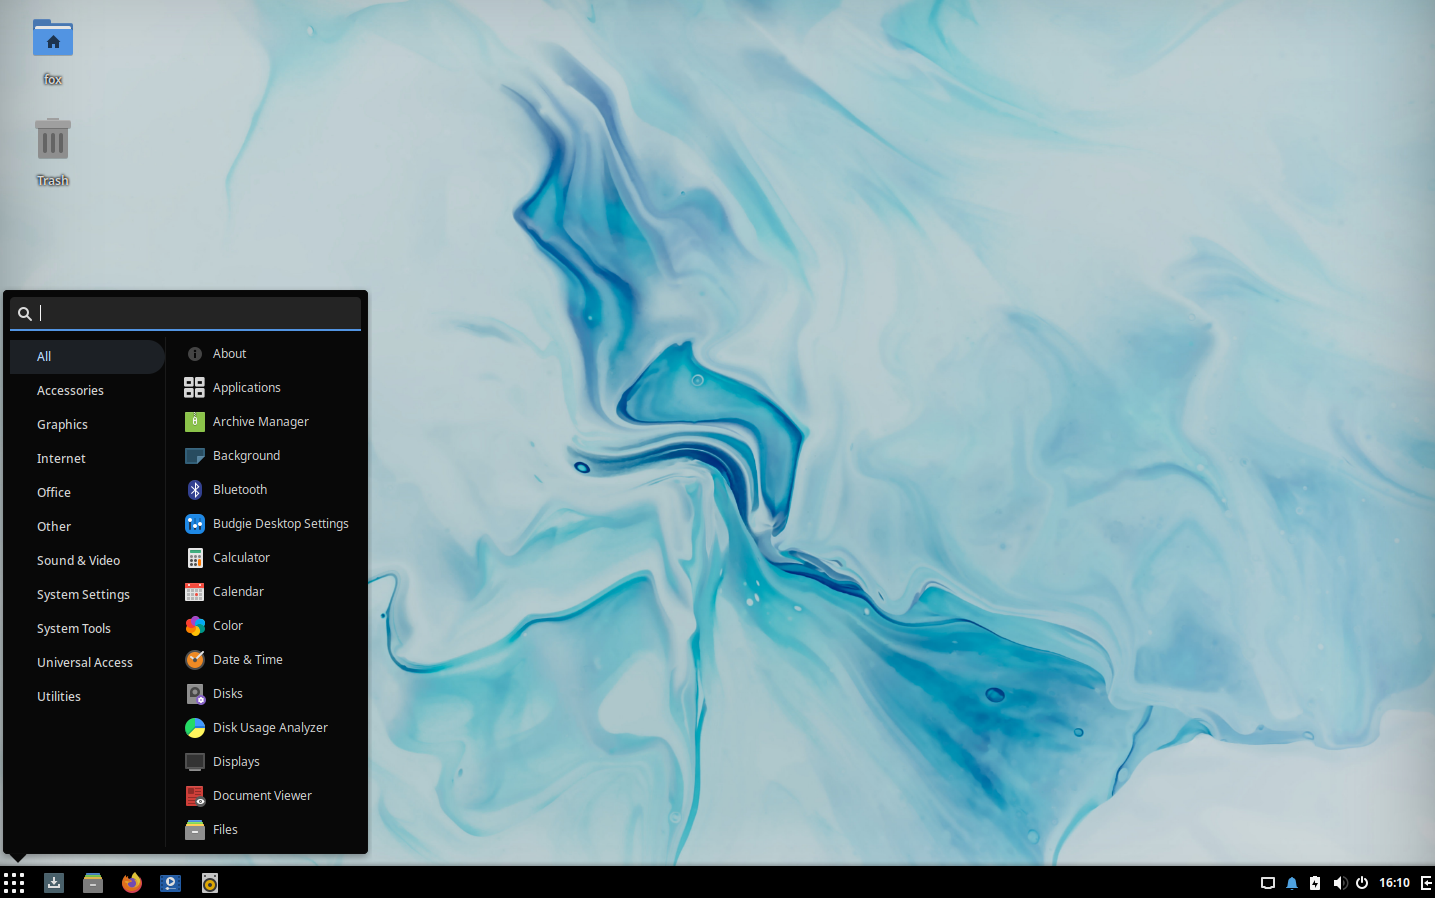This screenshot has height=898, width=1435.
Task: Click inside the menu search field
Action: (x=186, y=313)
